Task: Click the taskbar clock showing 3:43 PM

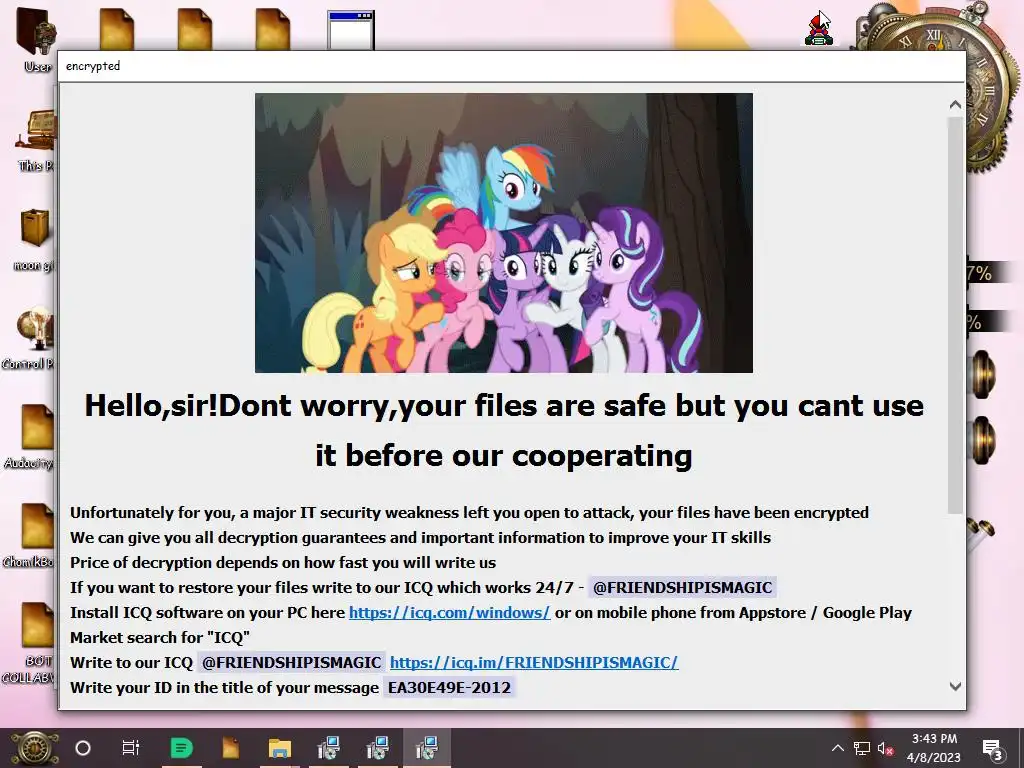Action: coord(934,739)
